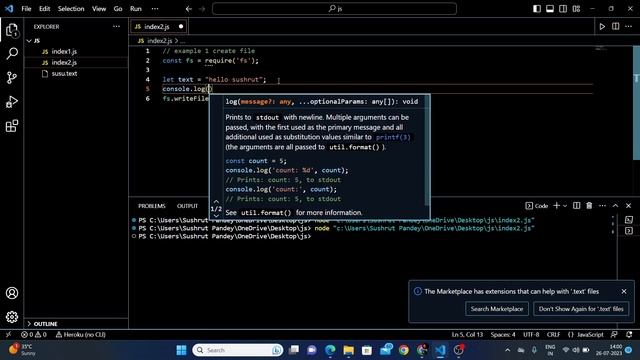This screenshot has width=640, height=360.
Task: Open the Edit menu
Action: click(44, 9)
